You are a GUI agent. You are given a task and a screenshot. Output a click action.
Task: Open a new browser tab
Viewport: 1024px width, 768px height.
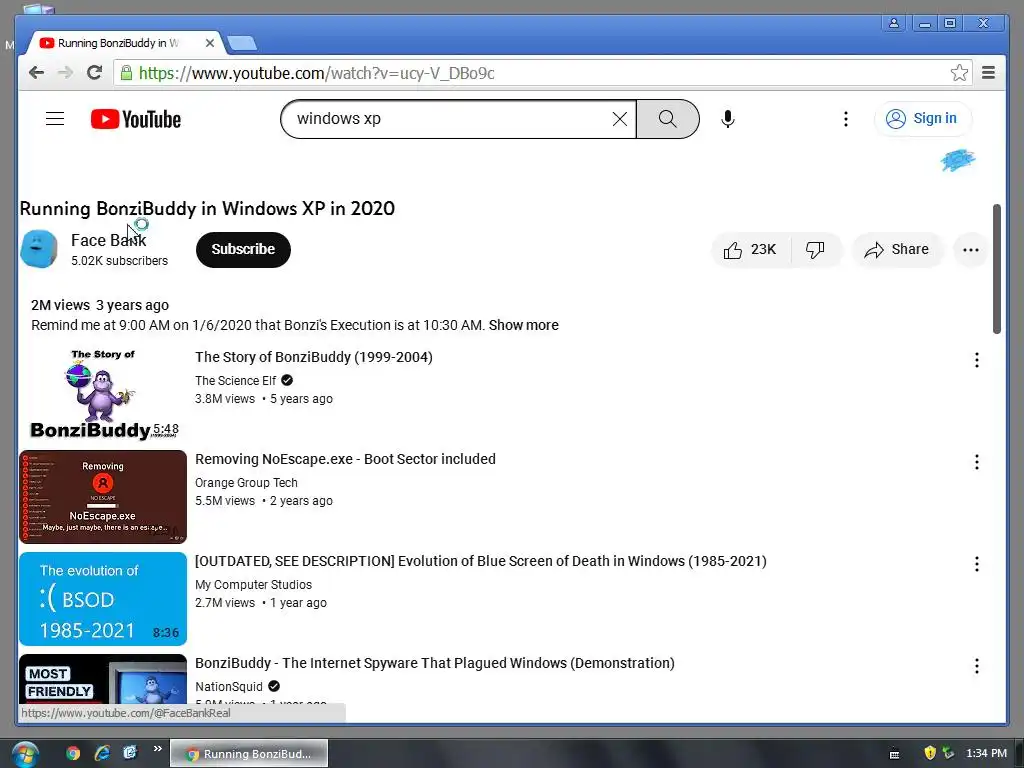242,43
